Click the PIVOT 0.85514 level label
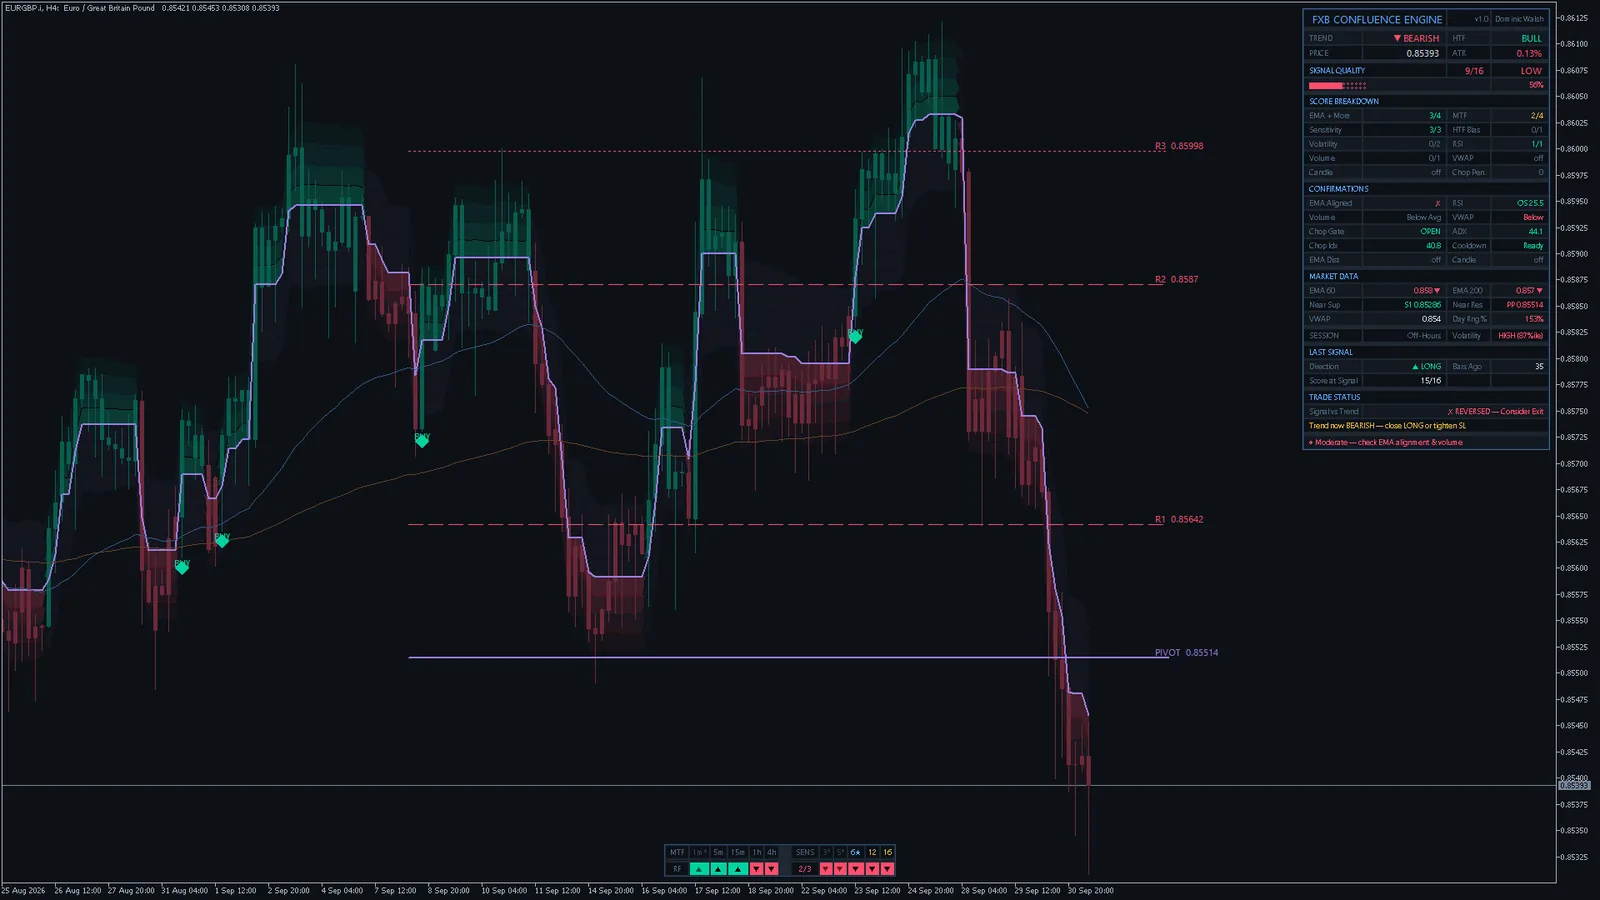Viewport: 1600px width, 900px height. pyautogui.click(x=1186, y=653)
